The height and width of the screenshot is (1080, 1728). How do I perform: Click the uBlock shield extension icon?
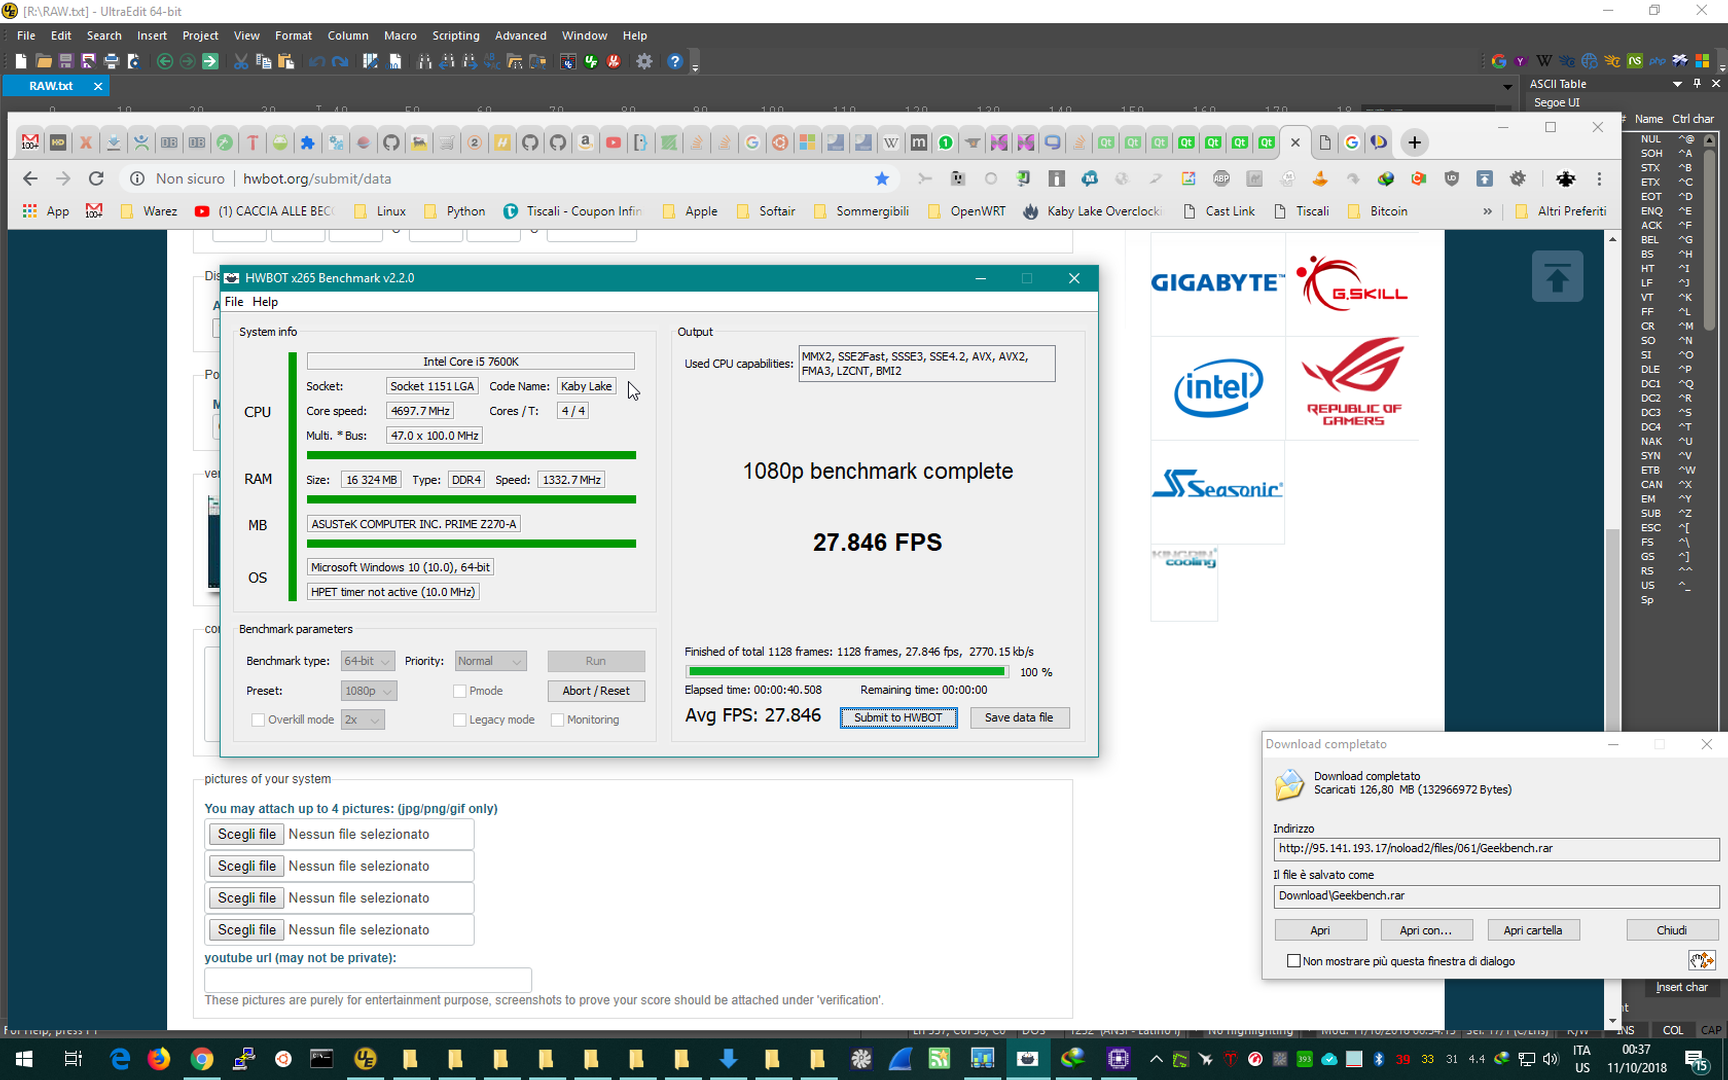click(x=1451, y=178)
